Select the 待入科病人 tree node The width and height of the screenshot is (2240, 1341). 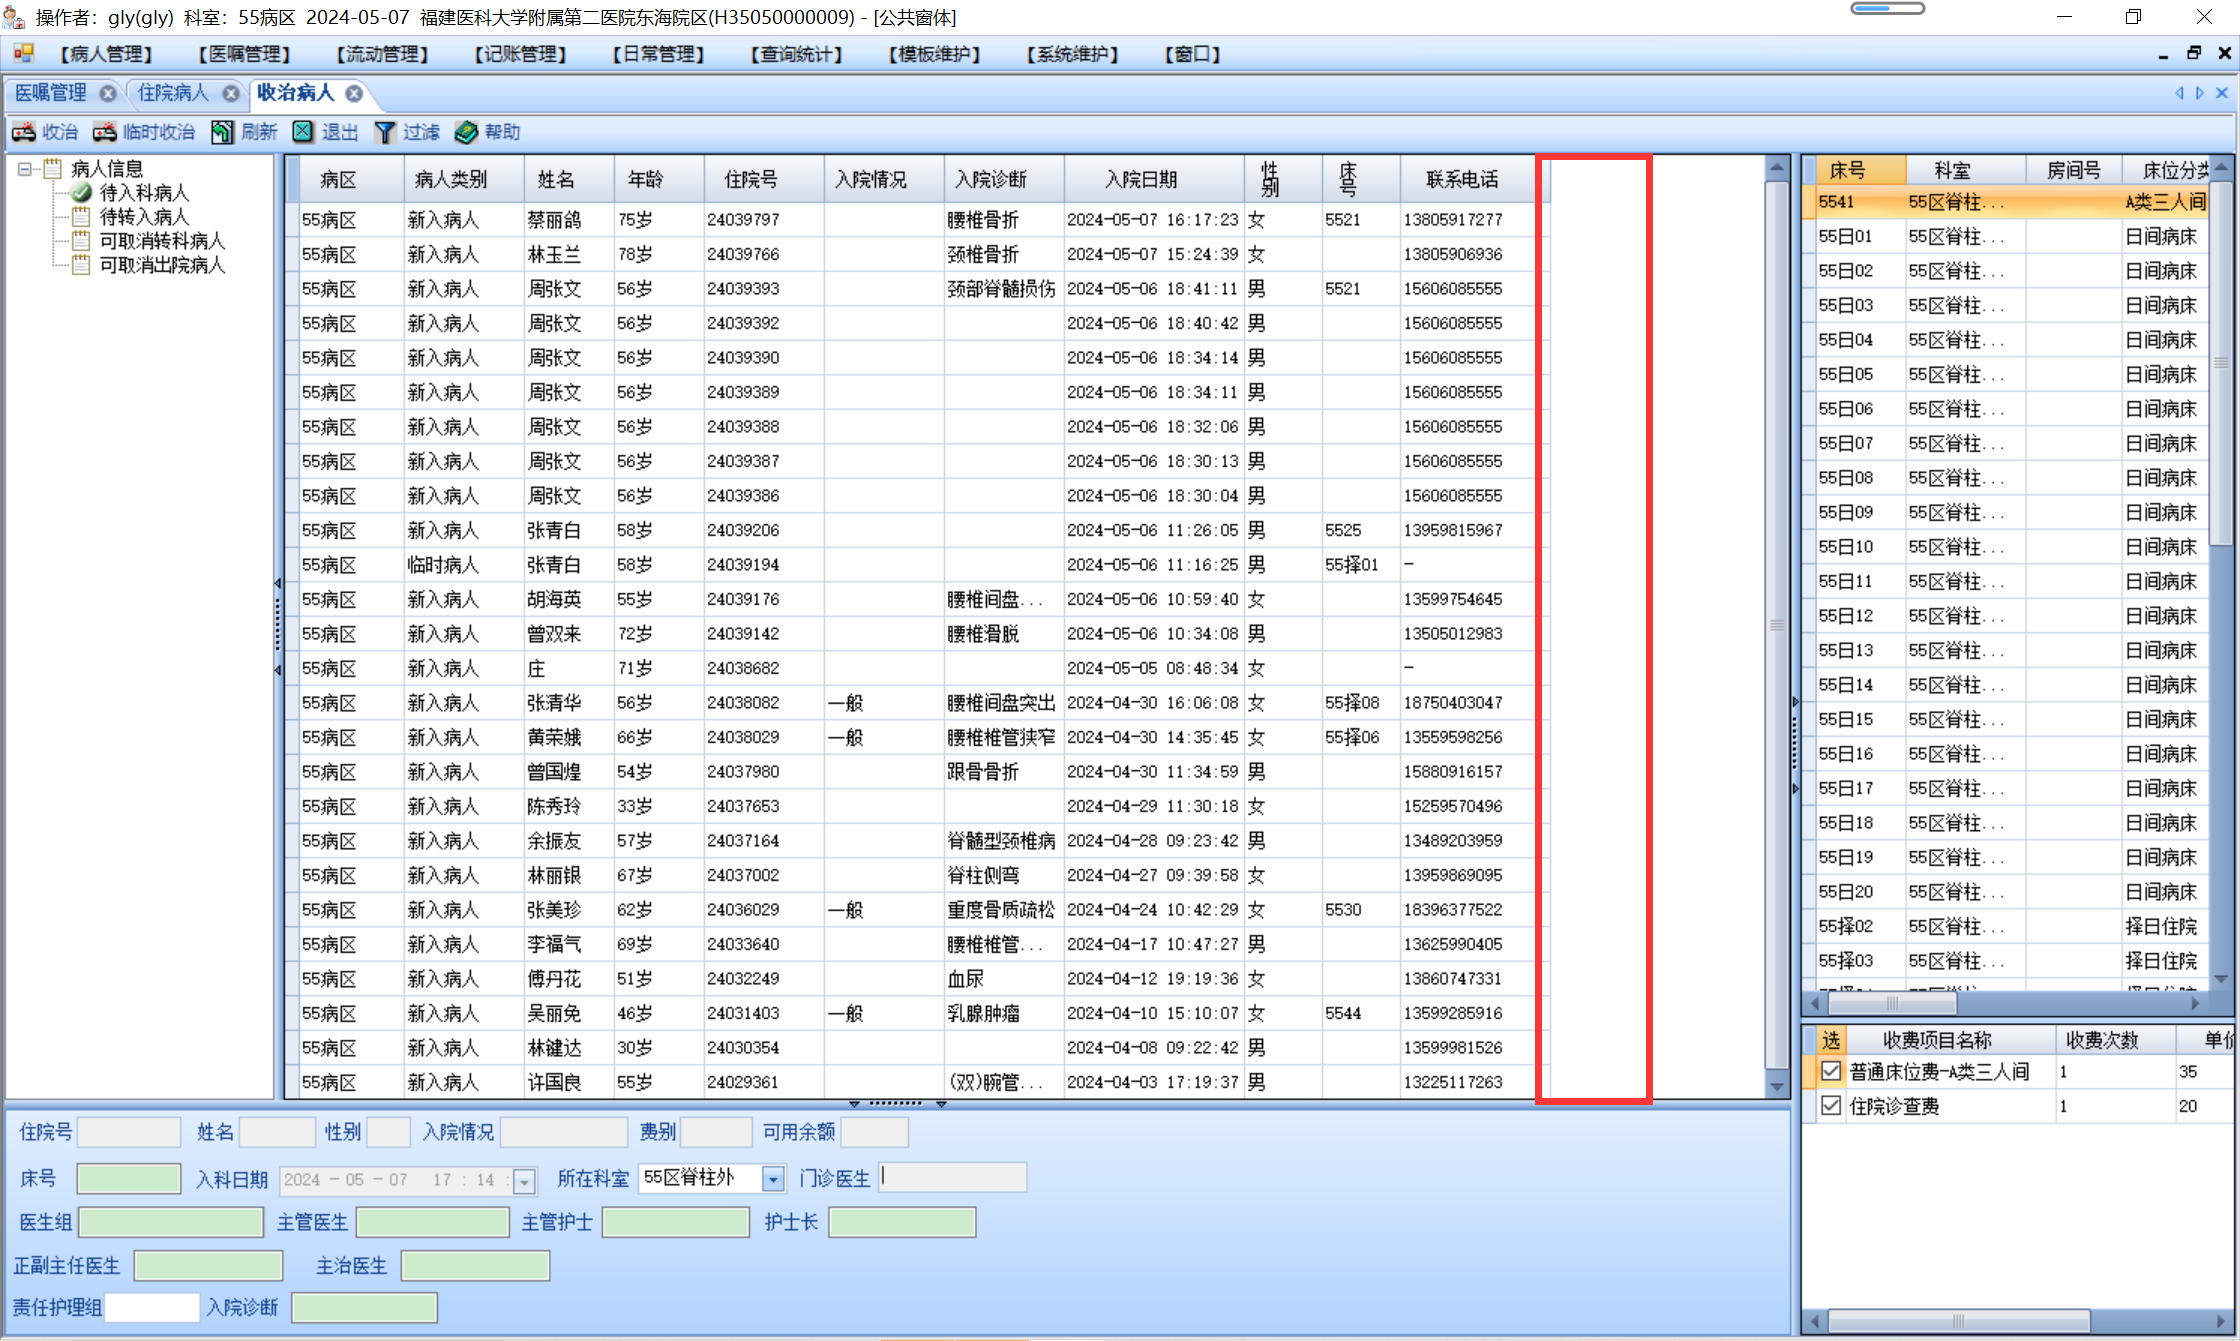(x=144, y=193)
